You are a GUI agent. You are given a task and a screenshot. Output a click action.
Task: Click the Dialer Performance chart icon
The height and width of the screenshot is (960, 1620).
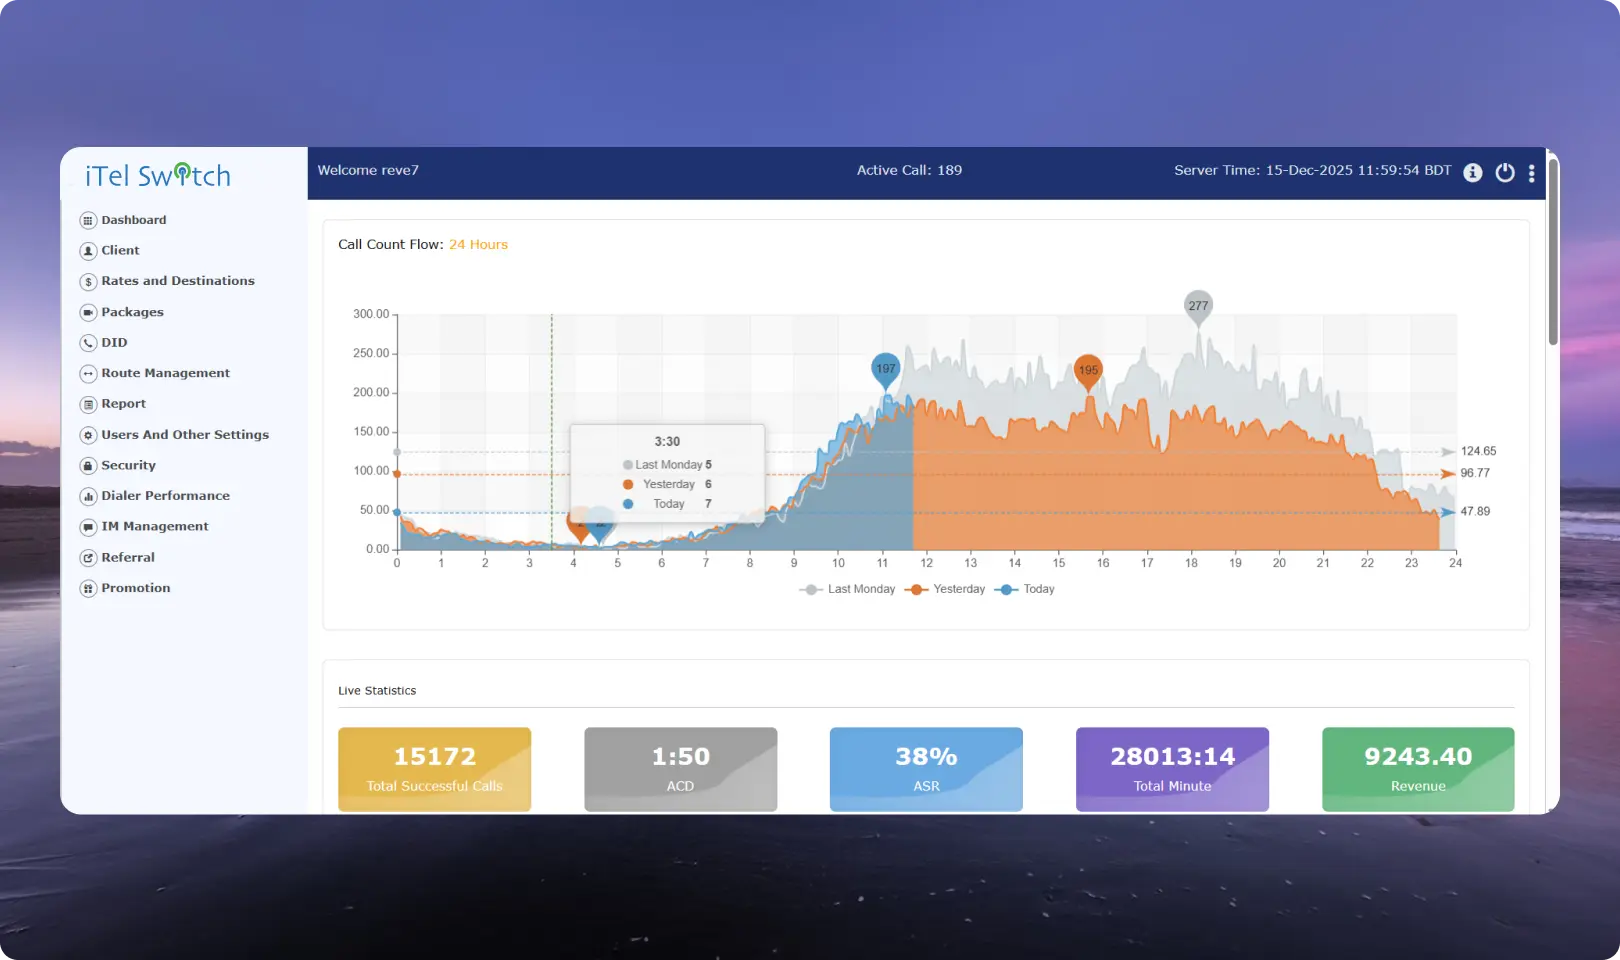pyautogui.click(x=88, y=496)
